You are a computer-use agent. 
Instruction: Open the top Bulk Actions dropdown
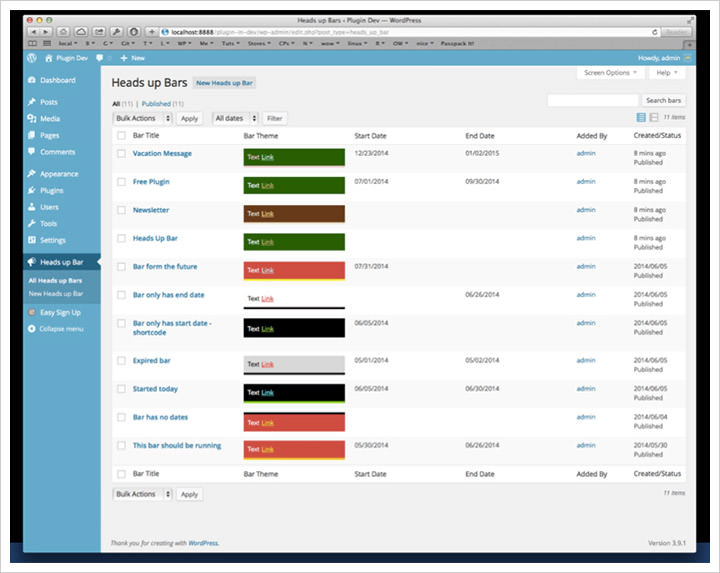point(142,118)
